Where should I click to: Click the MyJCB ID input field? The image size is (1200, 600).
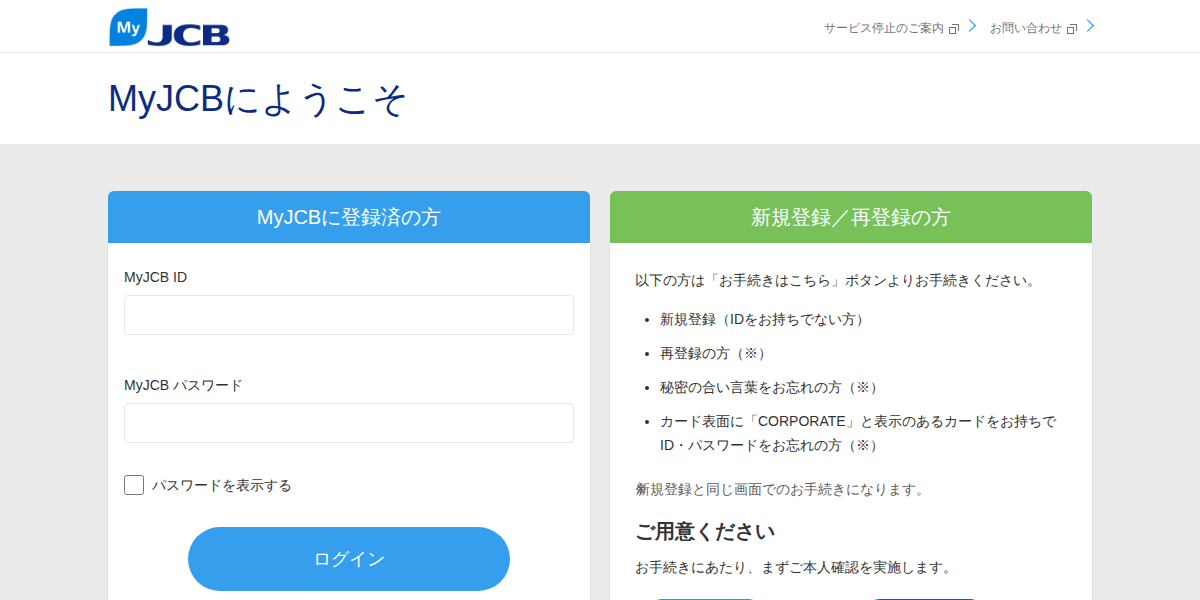348,314
